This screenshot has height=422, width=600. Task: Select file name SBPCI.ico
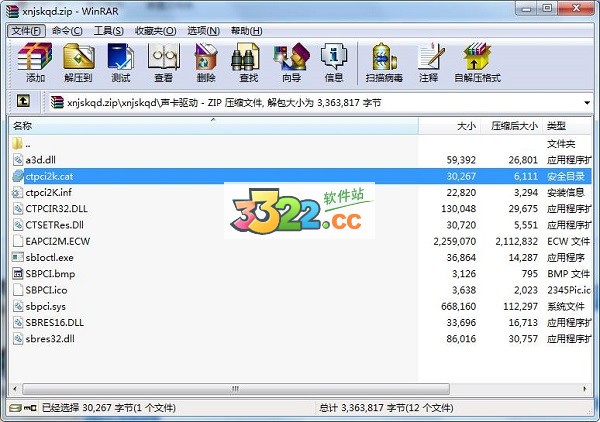point(46,290)
